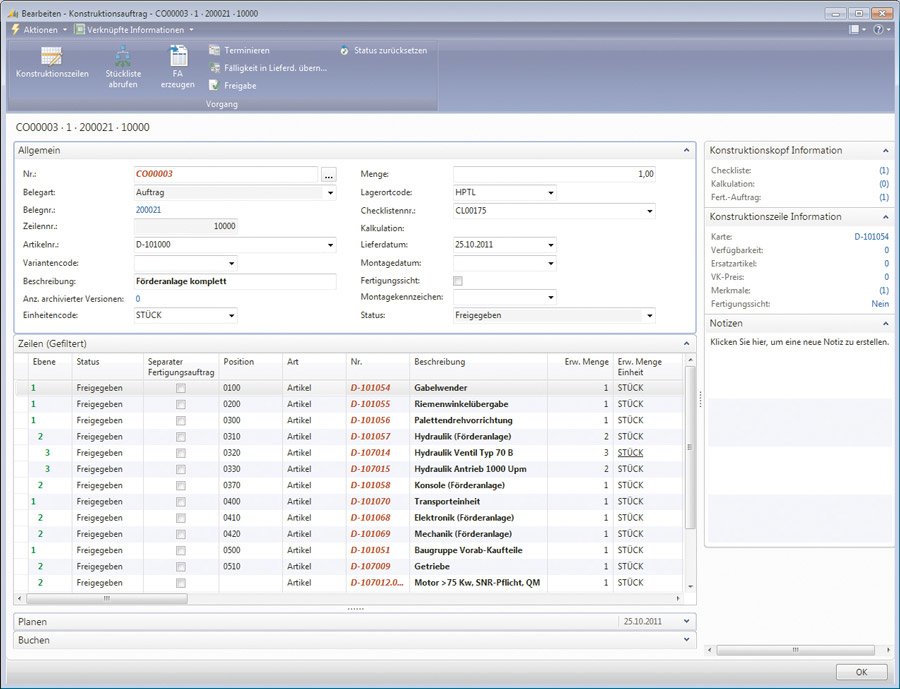Image resolution: width=900 pixels, height=689 pixels.
Task: Select the Terminieren action icon
Action: pos(215,50)
